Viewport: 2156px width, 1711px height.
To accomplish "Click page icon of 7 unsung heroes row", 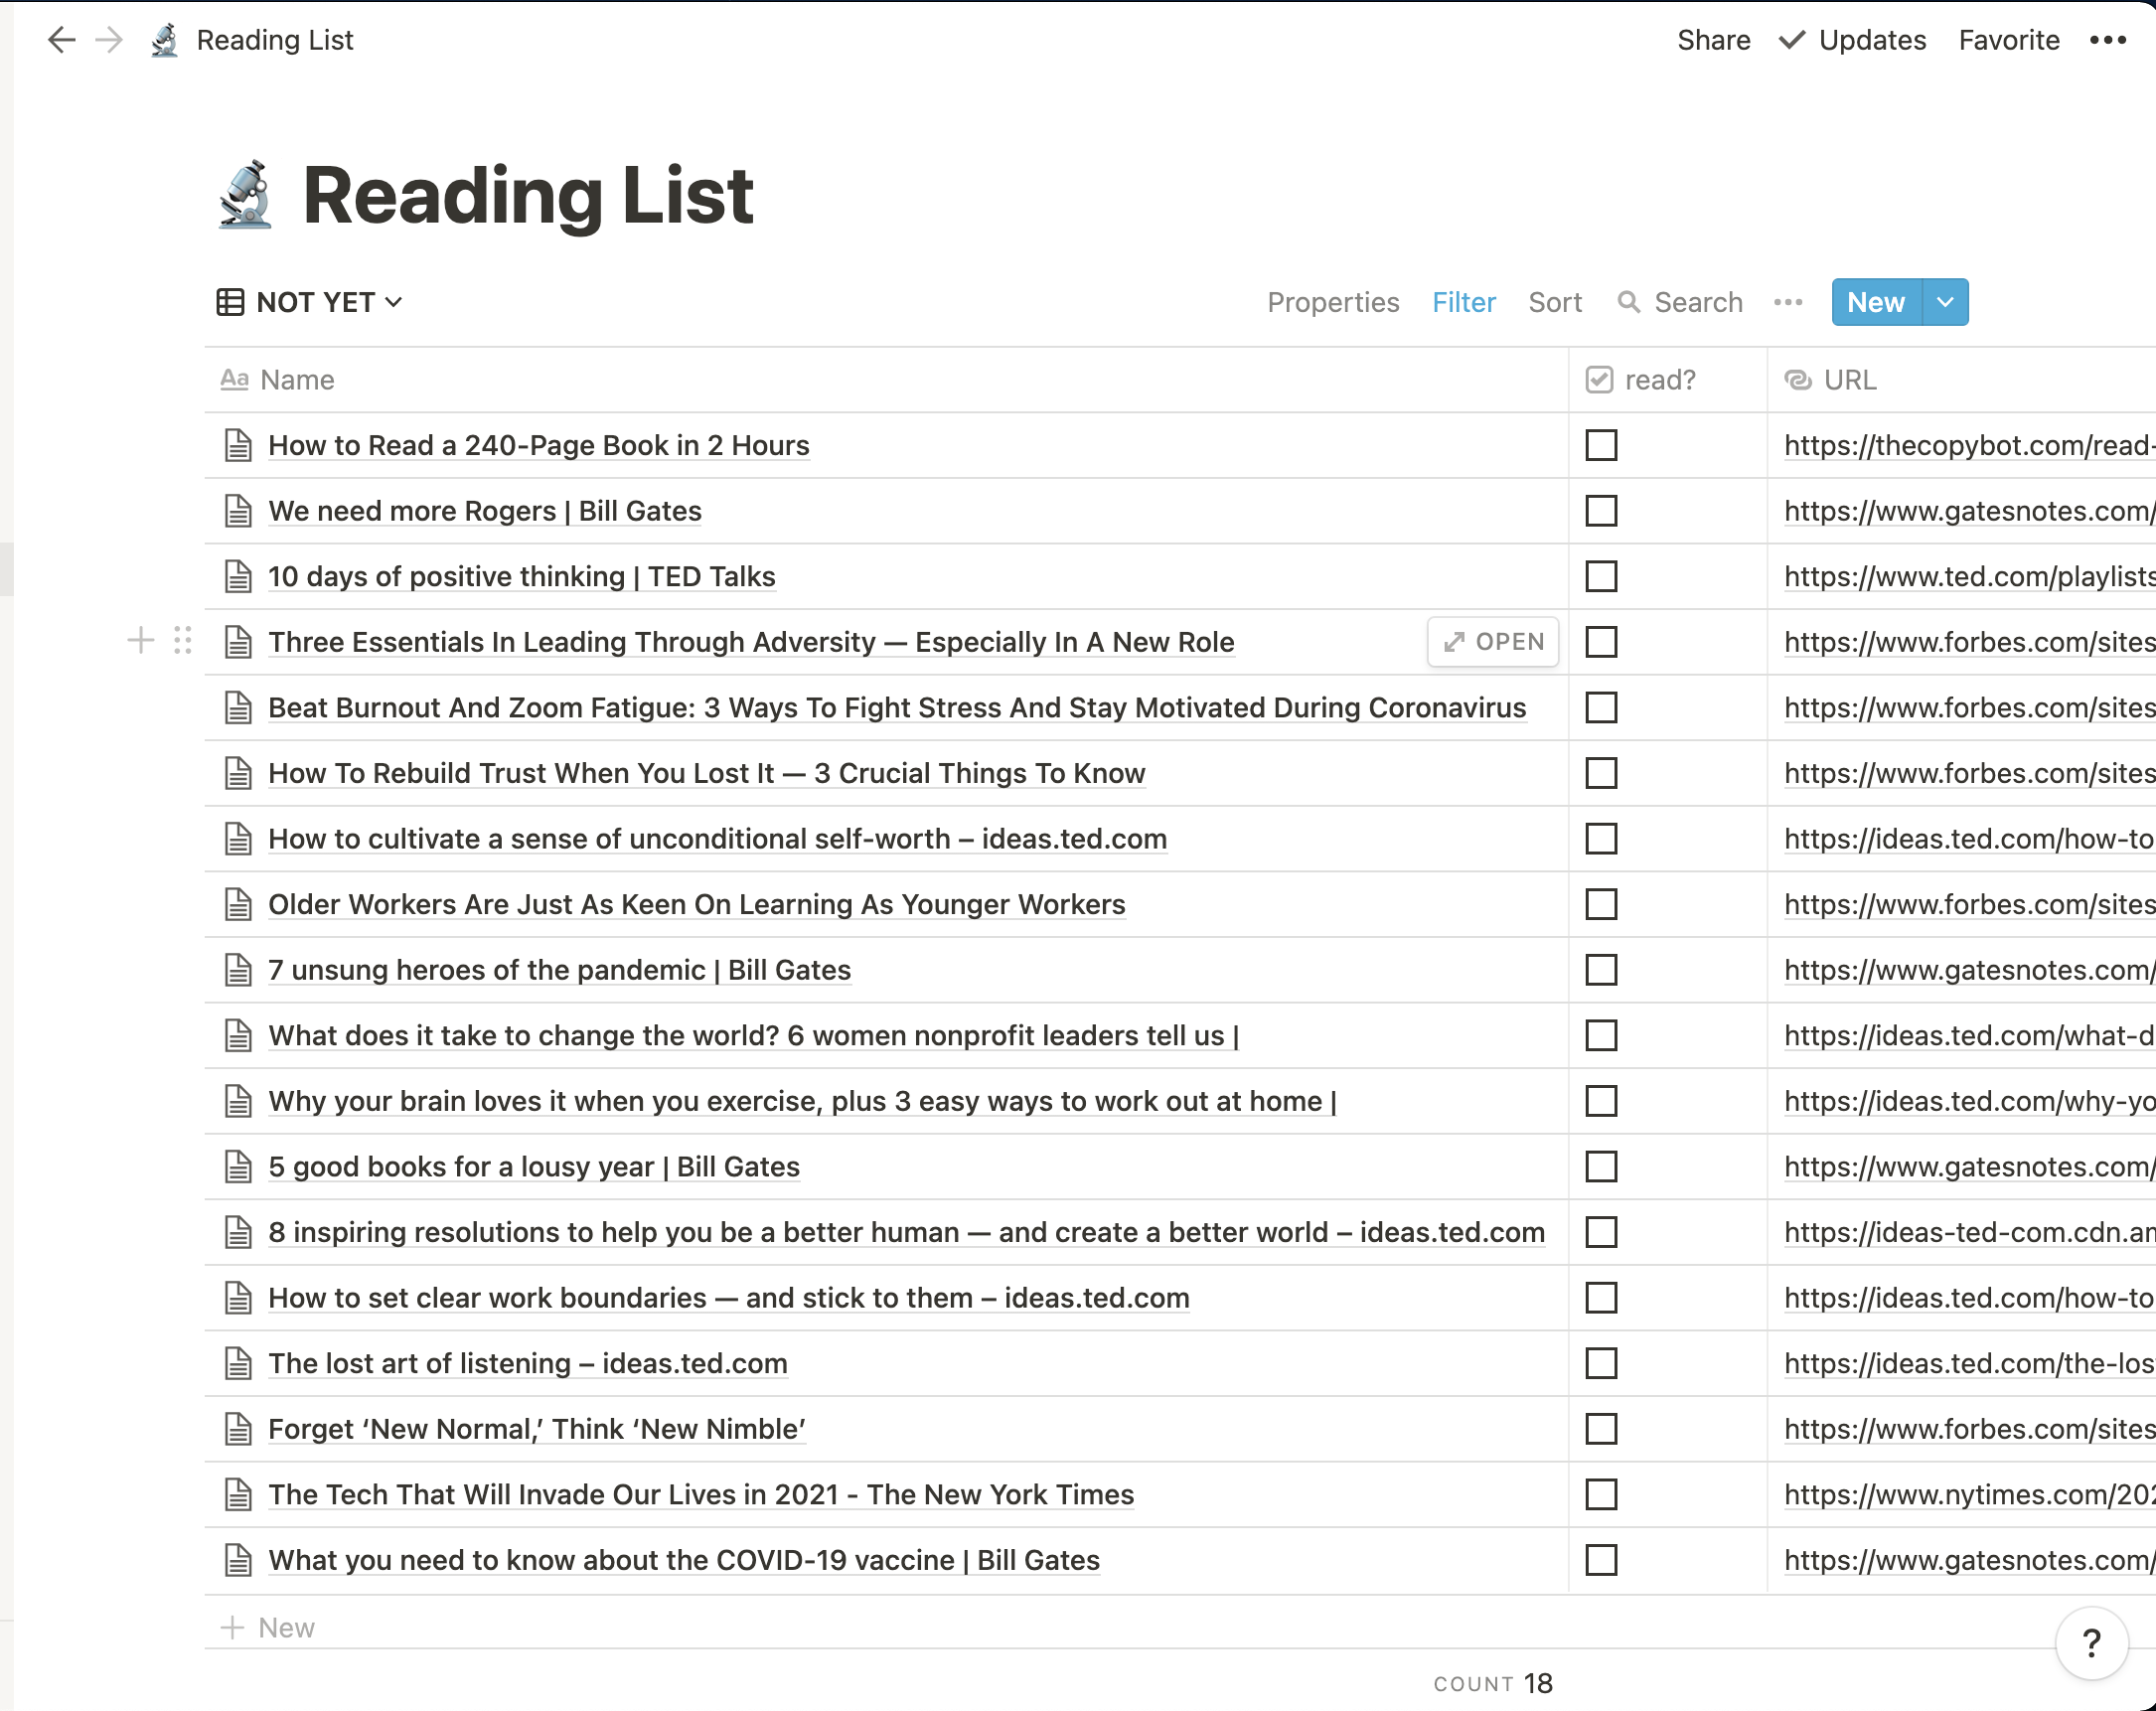I will pos(238,970).
